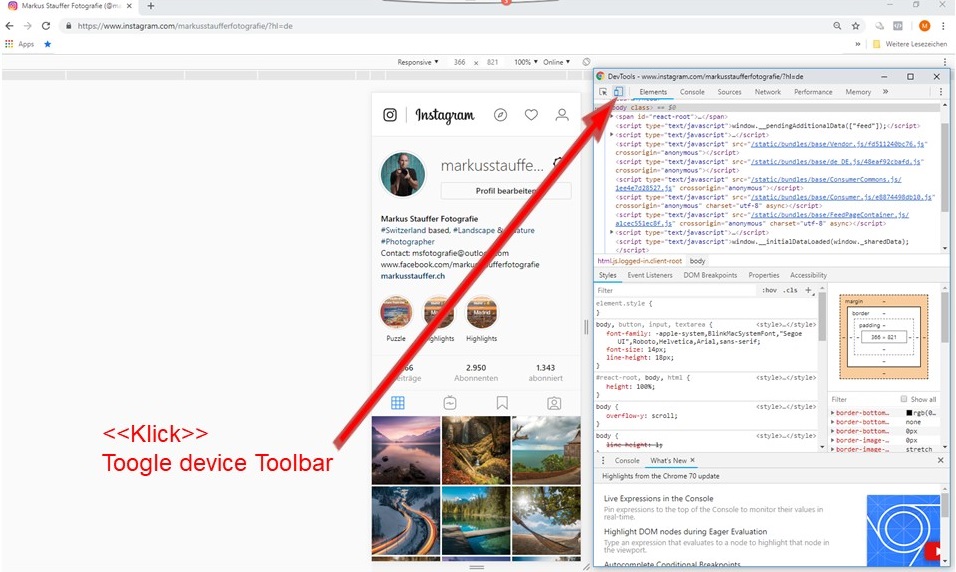Open the Network tab in DevTools
956x572 pixels.
point(768,92)
